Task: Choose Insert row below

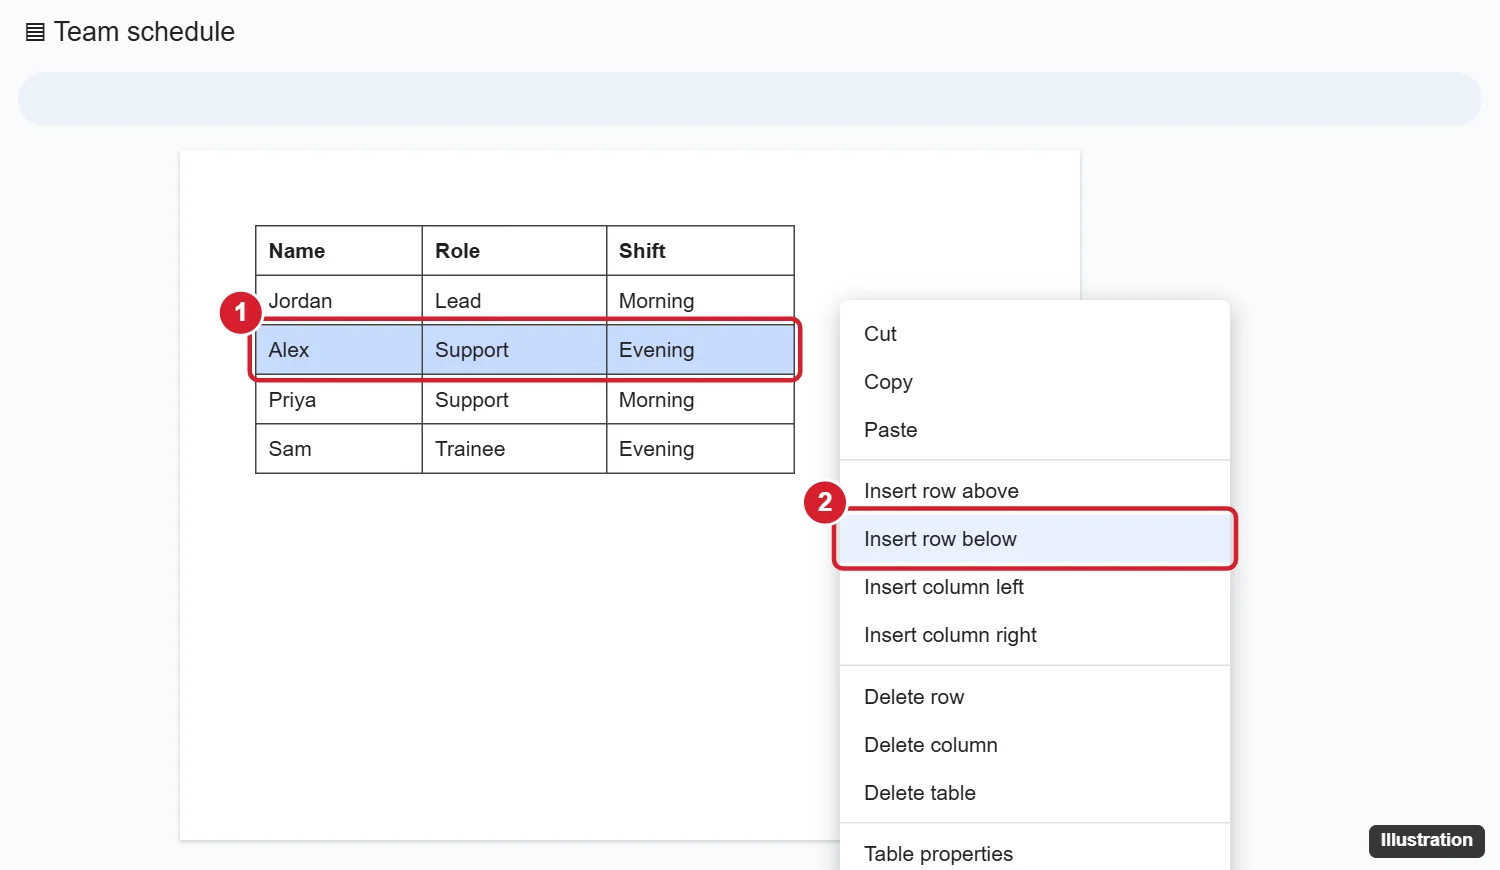Action: 1035,539
